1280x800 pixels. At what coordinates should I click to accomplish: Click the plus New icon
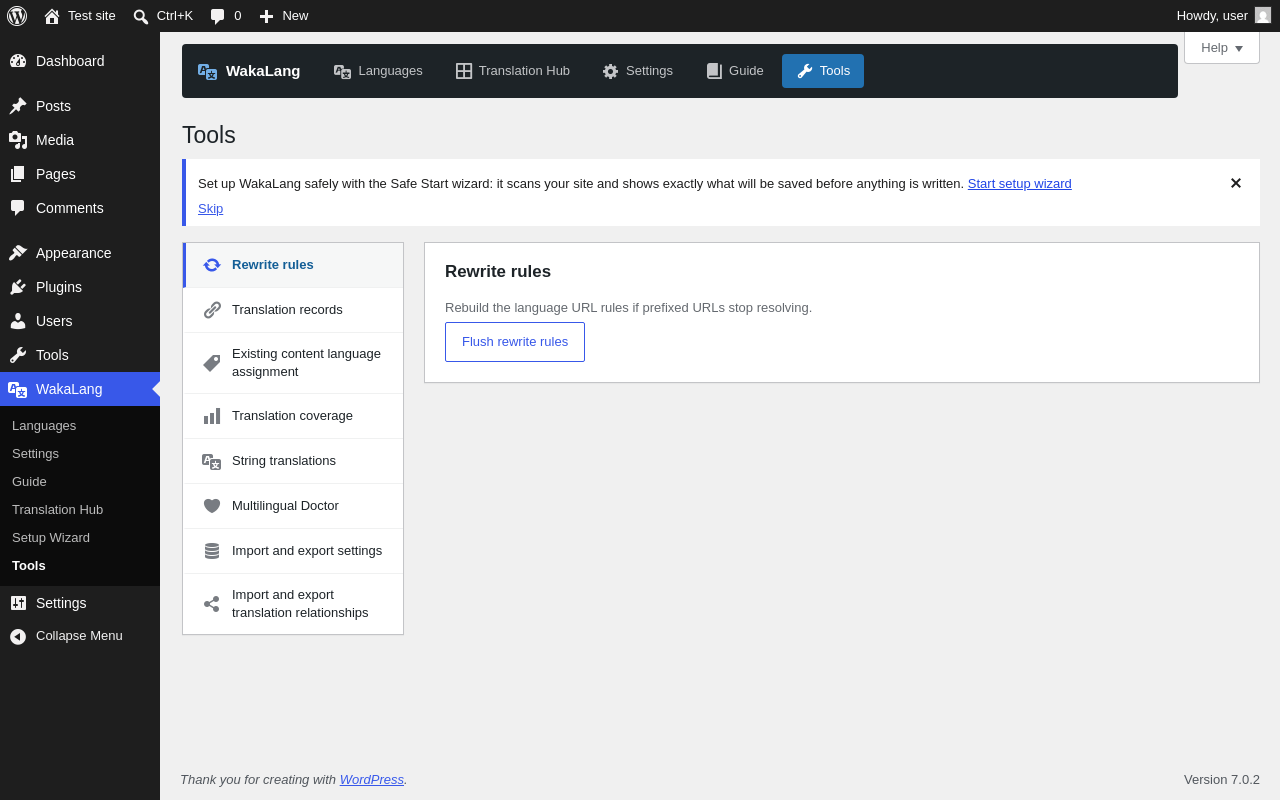[266, 16]
